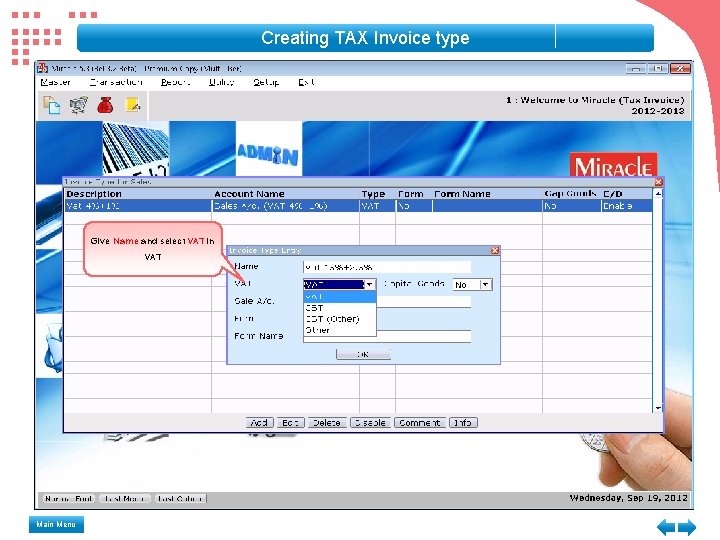Open the Transaction menu
This screenshot has height=540, width=720.
[x=116, y=82]
